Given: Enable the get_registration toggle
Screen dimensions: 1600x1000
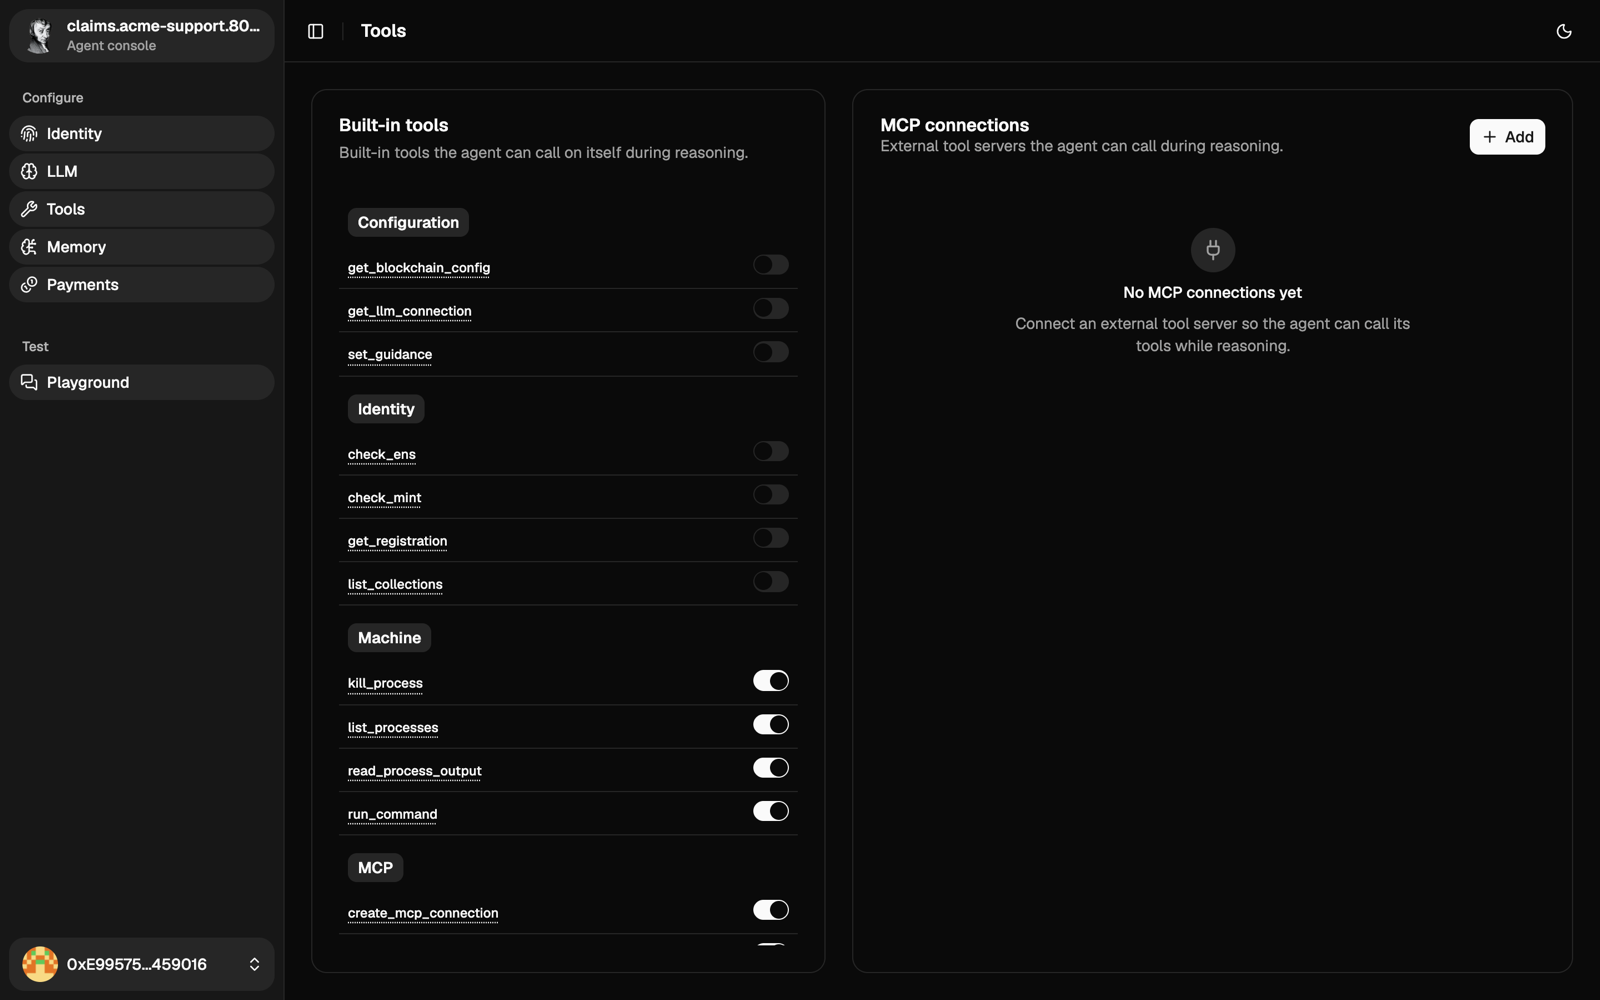Looking at the screenshot, I should (771, 538).
